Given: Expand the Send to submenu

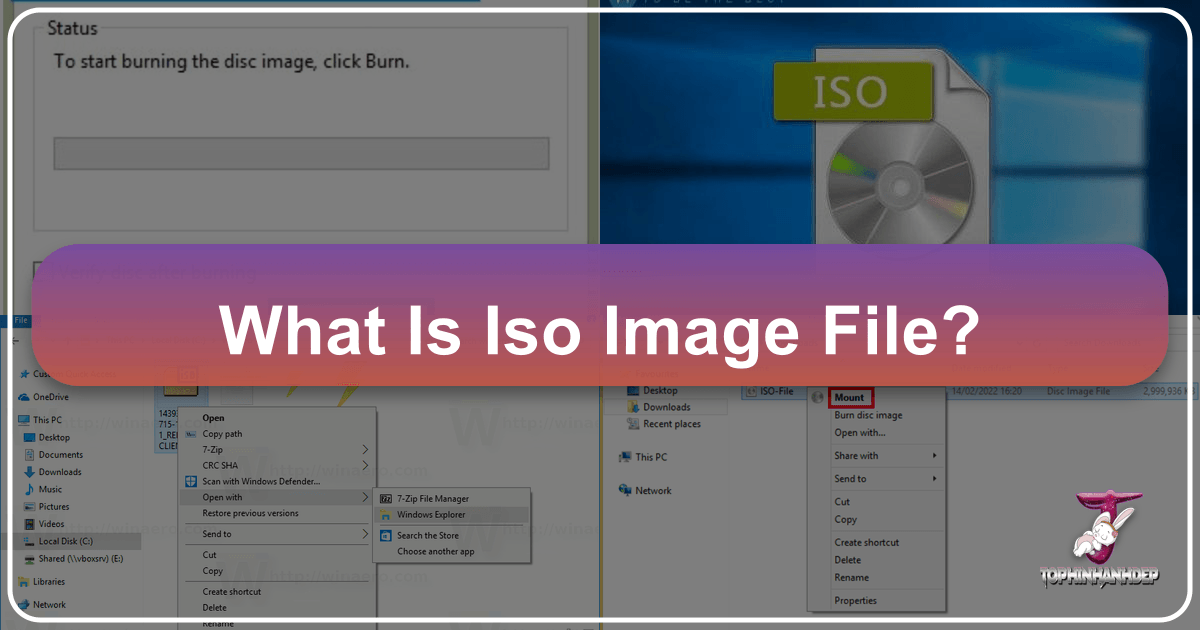Looking at the screenshot, I should (215, 533).
